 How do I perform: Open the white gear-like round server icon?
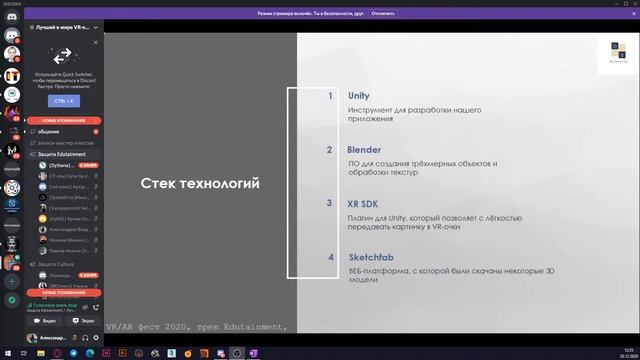[12, 188]
